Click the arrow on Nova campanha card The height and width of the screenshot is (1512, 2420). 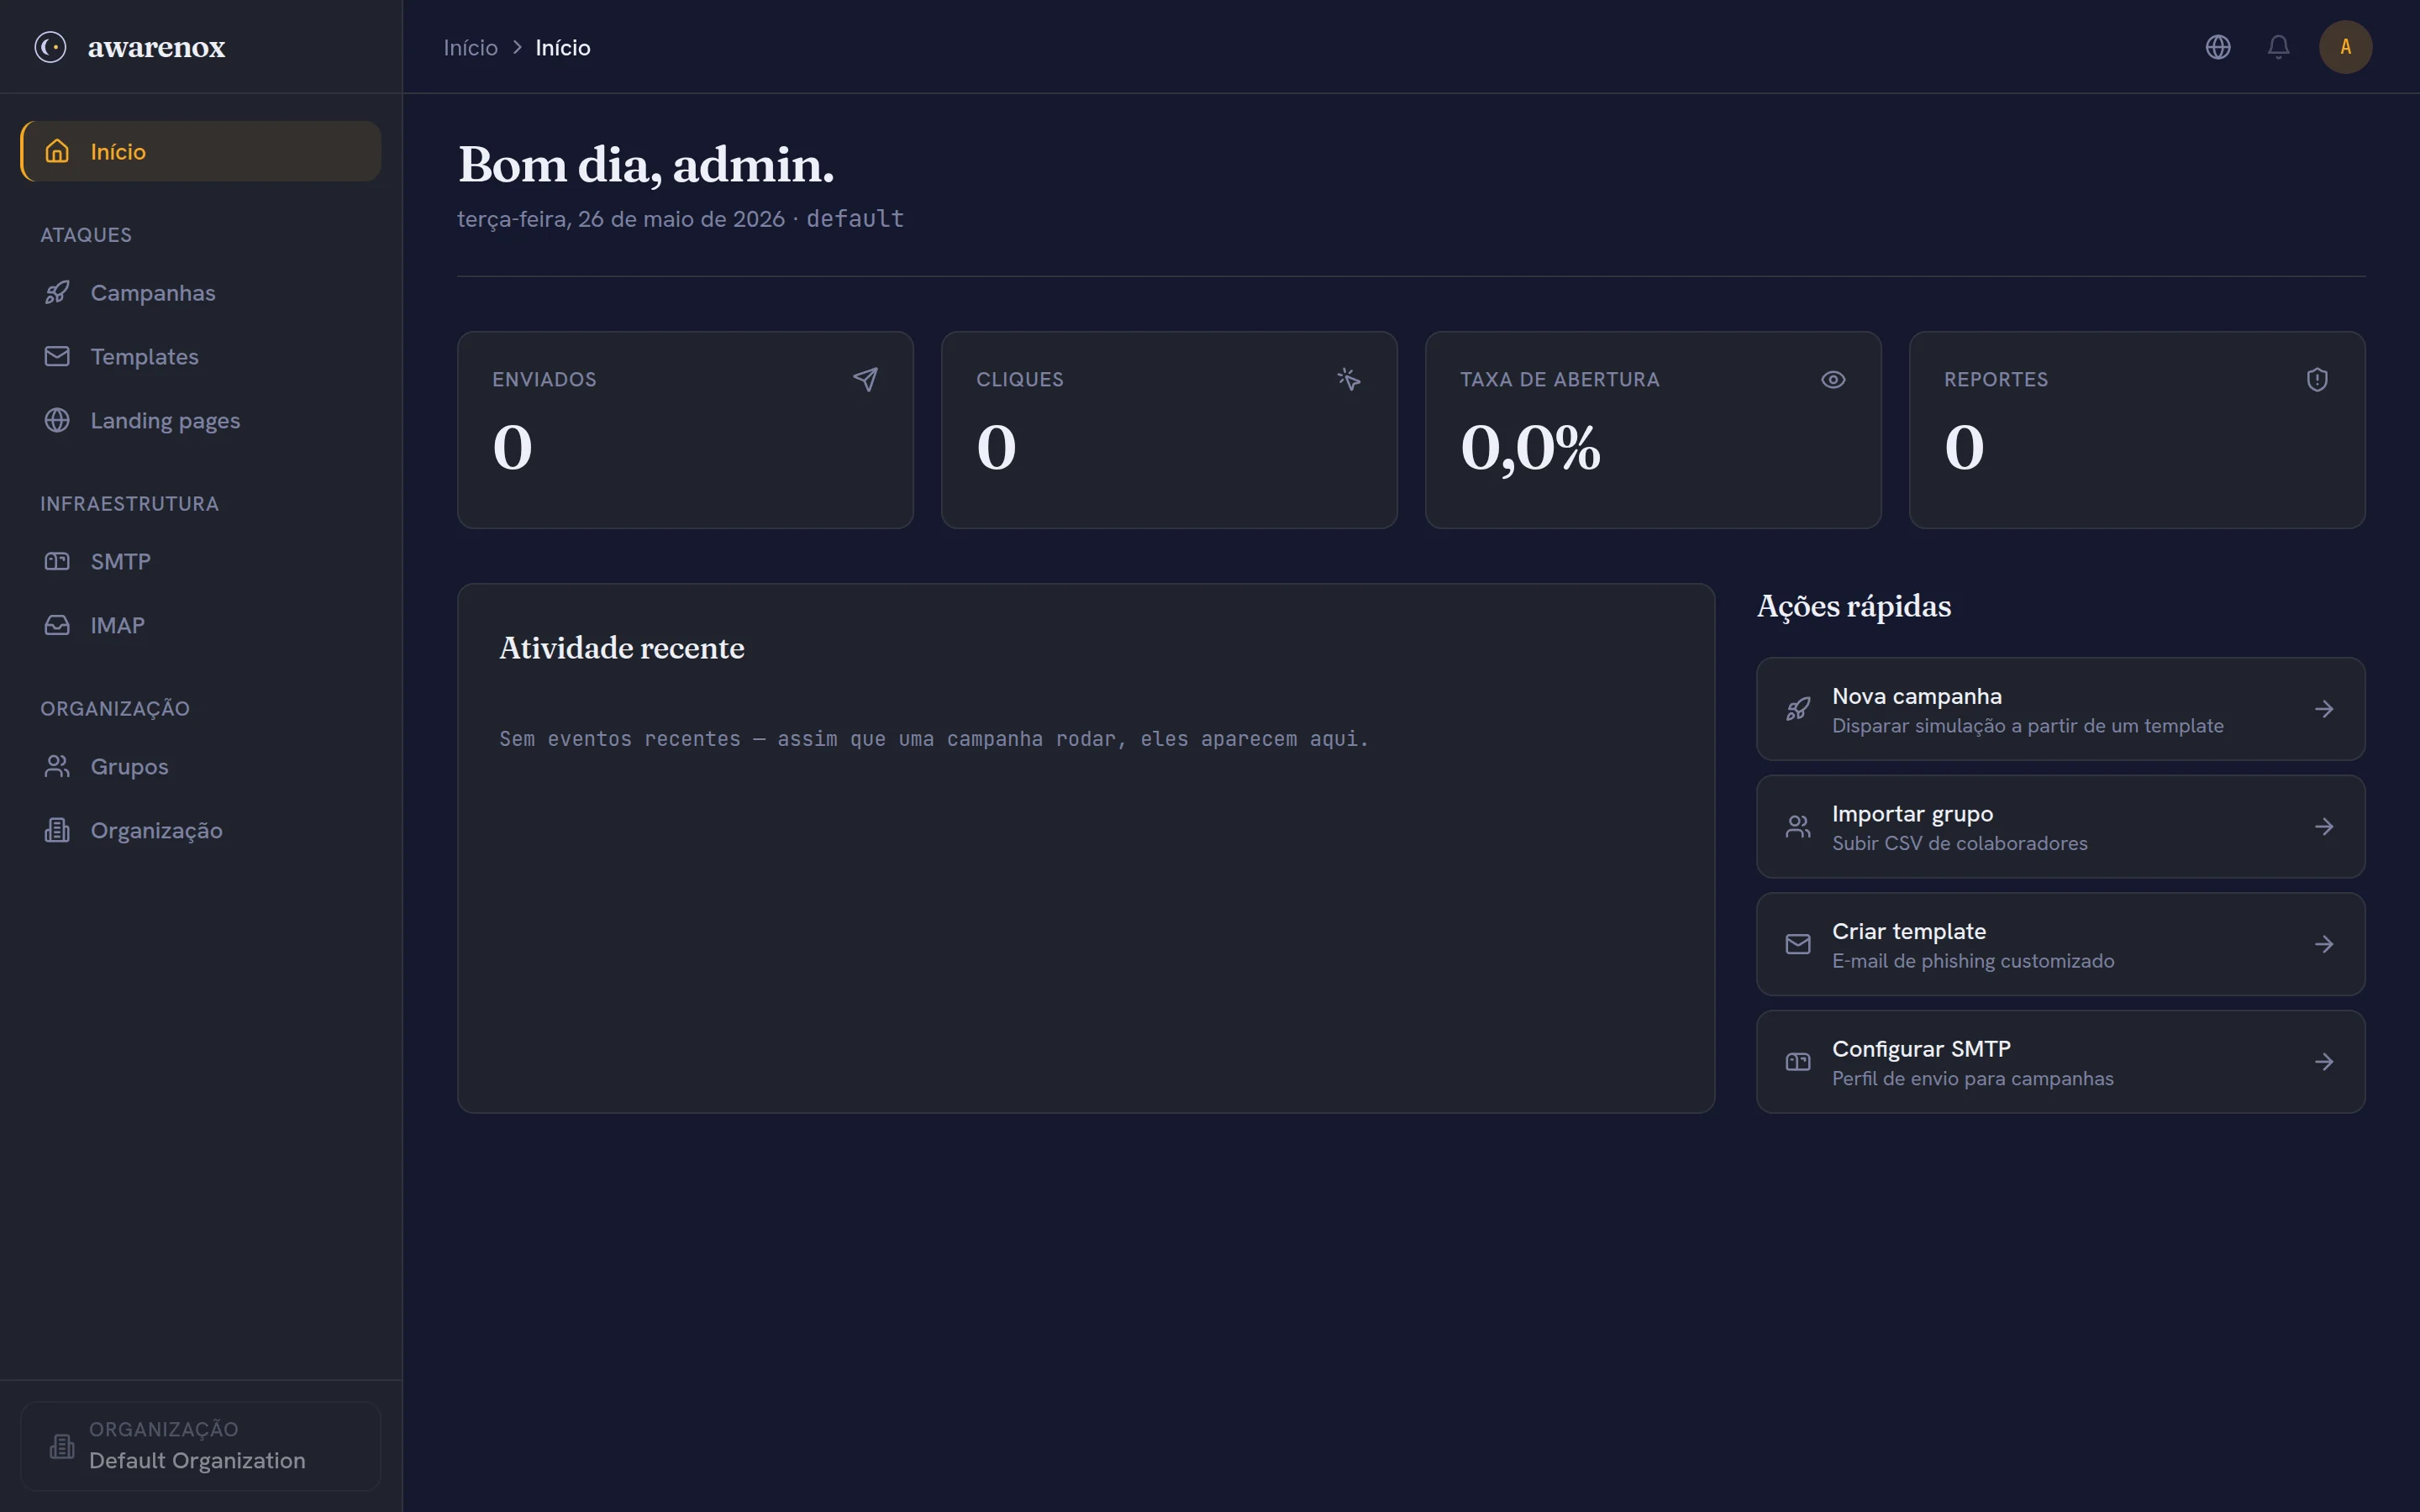click(x=2324, y=709)
